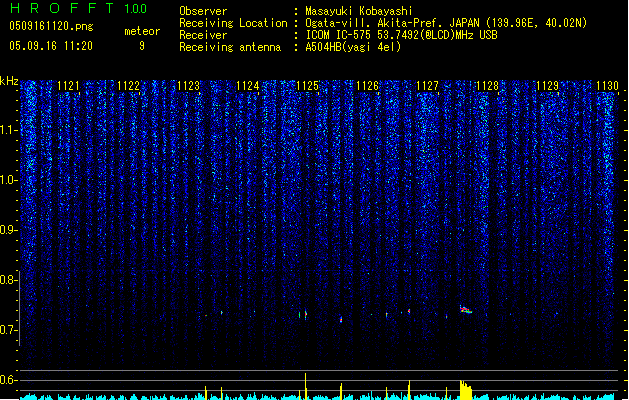Click the kHz axis unit label

[x=9, y=81]
